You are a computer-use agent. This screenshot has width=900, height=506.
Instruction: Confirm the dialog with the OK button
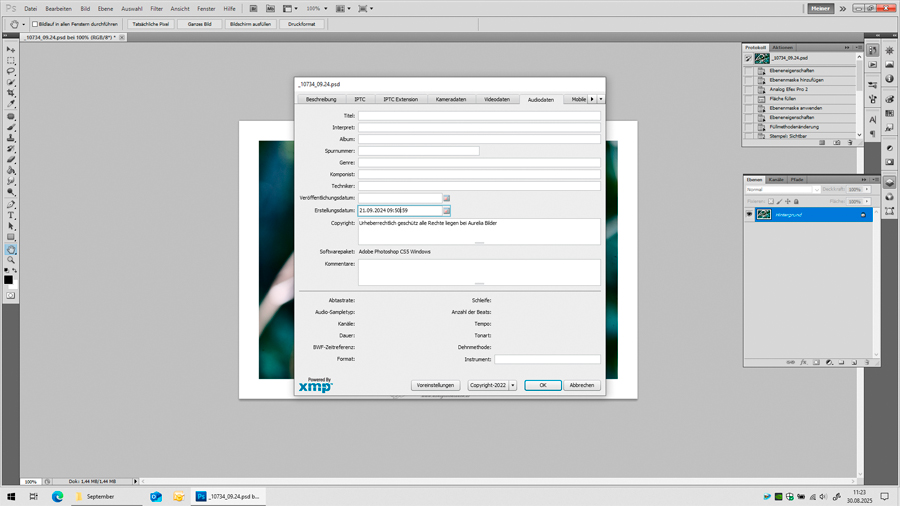coord(543,385)
